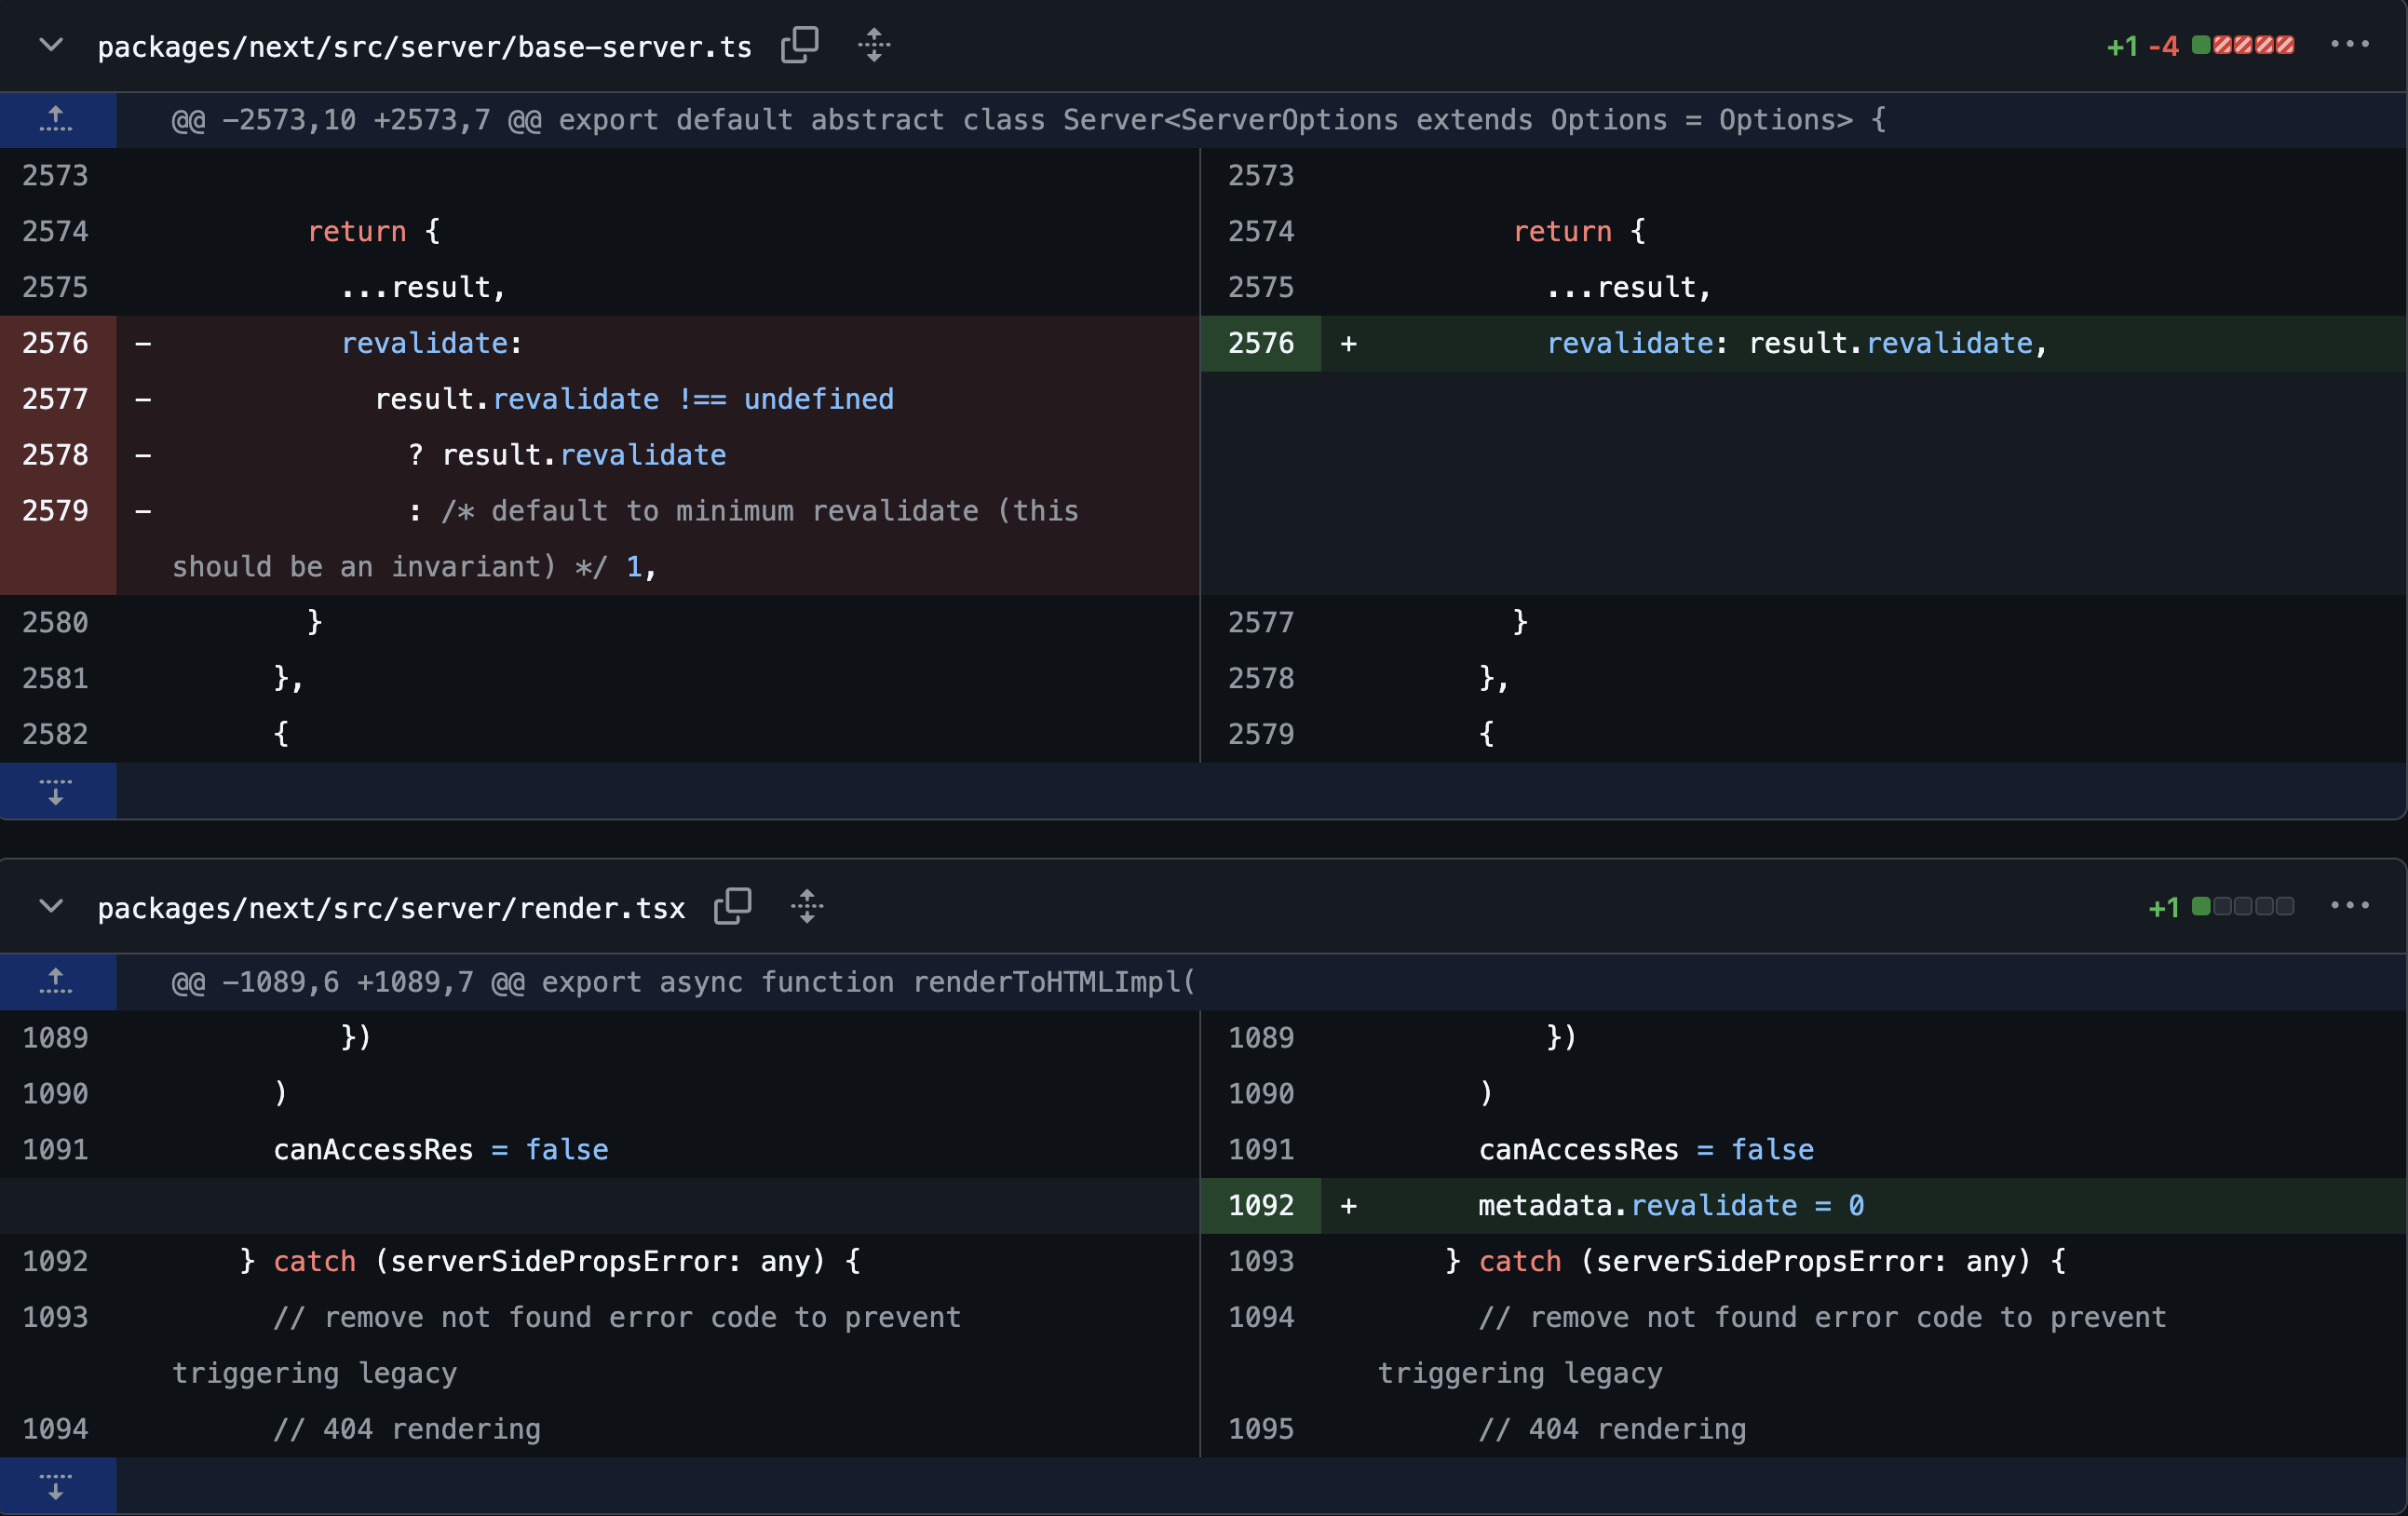2408x1516 pixels.
Task: Click left-side line number 2574
Action: (57, 231)
